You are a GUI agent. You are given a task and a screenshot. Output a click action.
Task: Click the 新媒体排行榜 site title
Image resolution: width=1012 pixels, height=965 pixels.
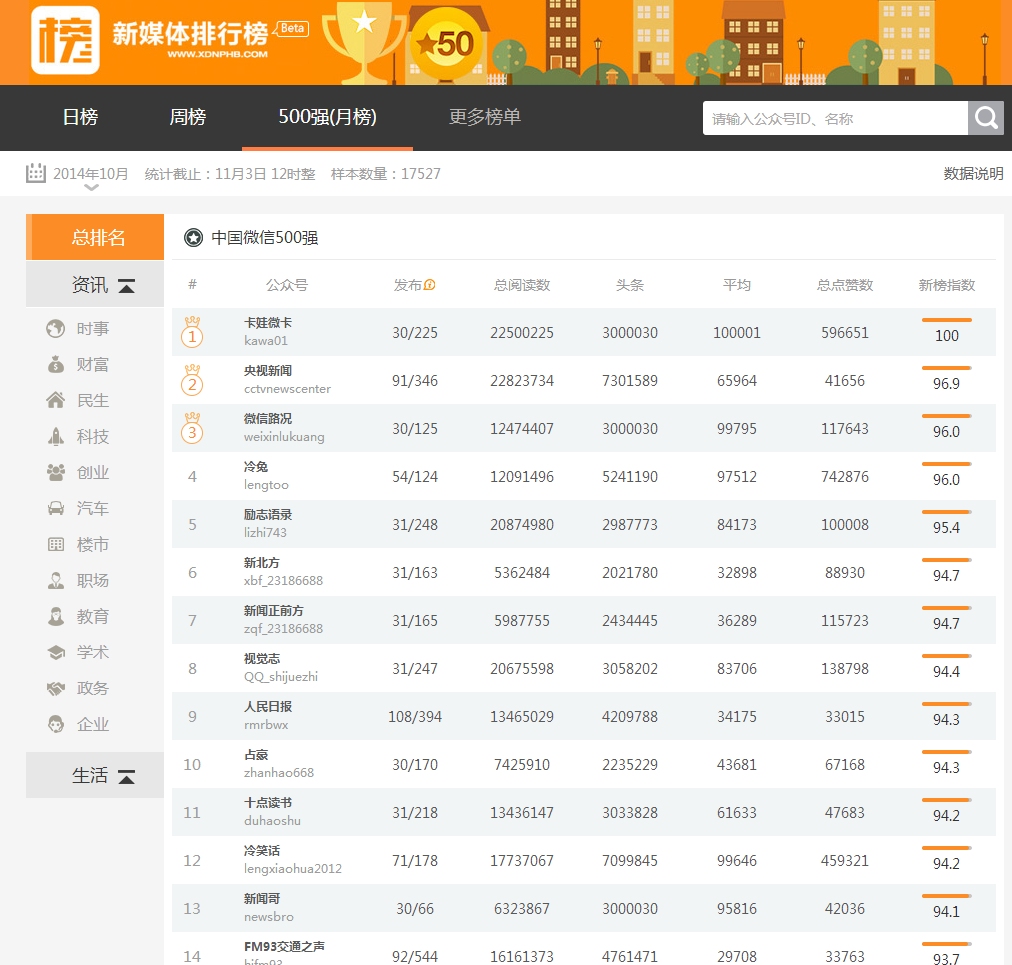point(190,32)
